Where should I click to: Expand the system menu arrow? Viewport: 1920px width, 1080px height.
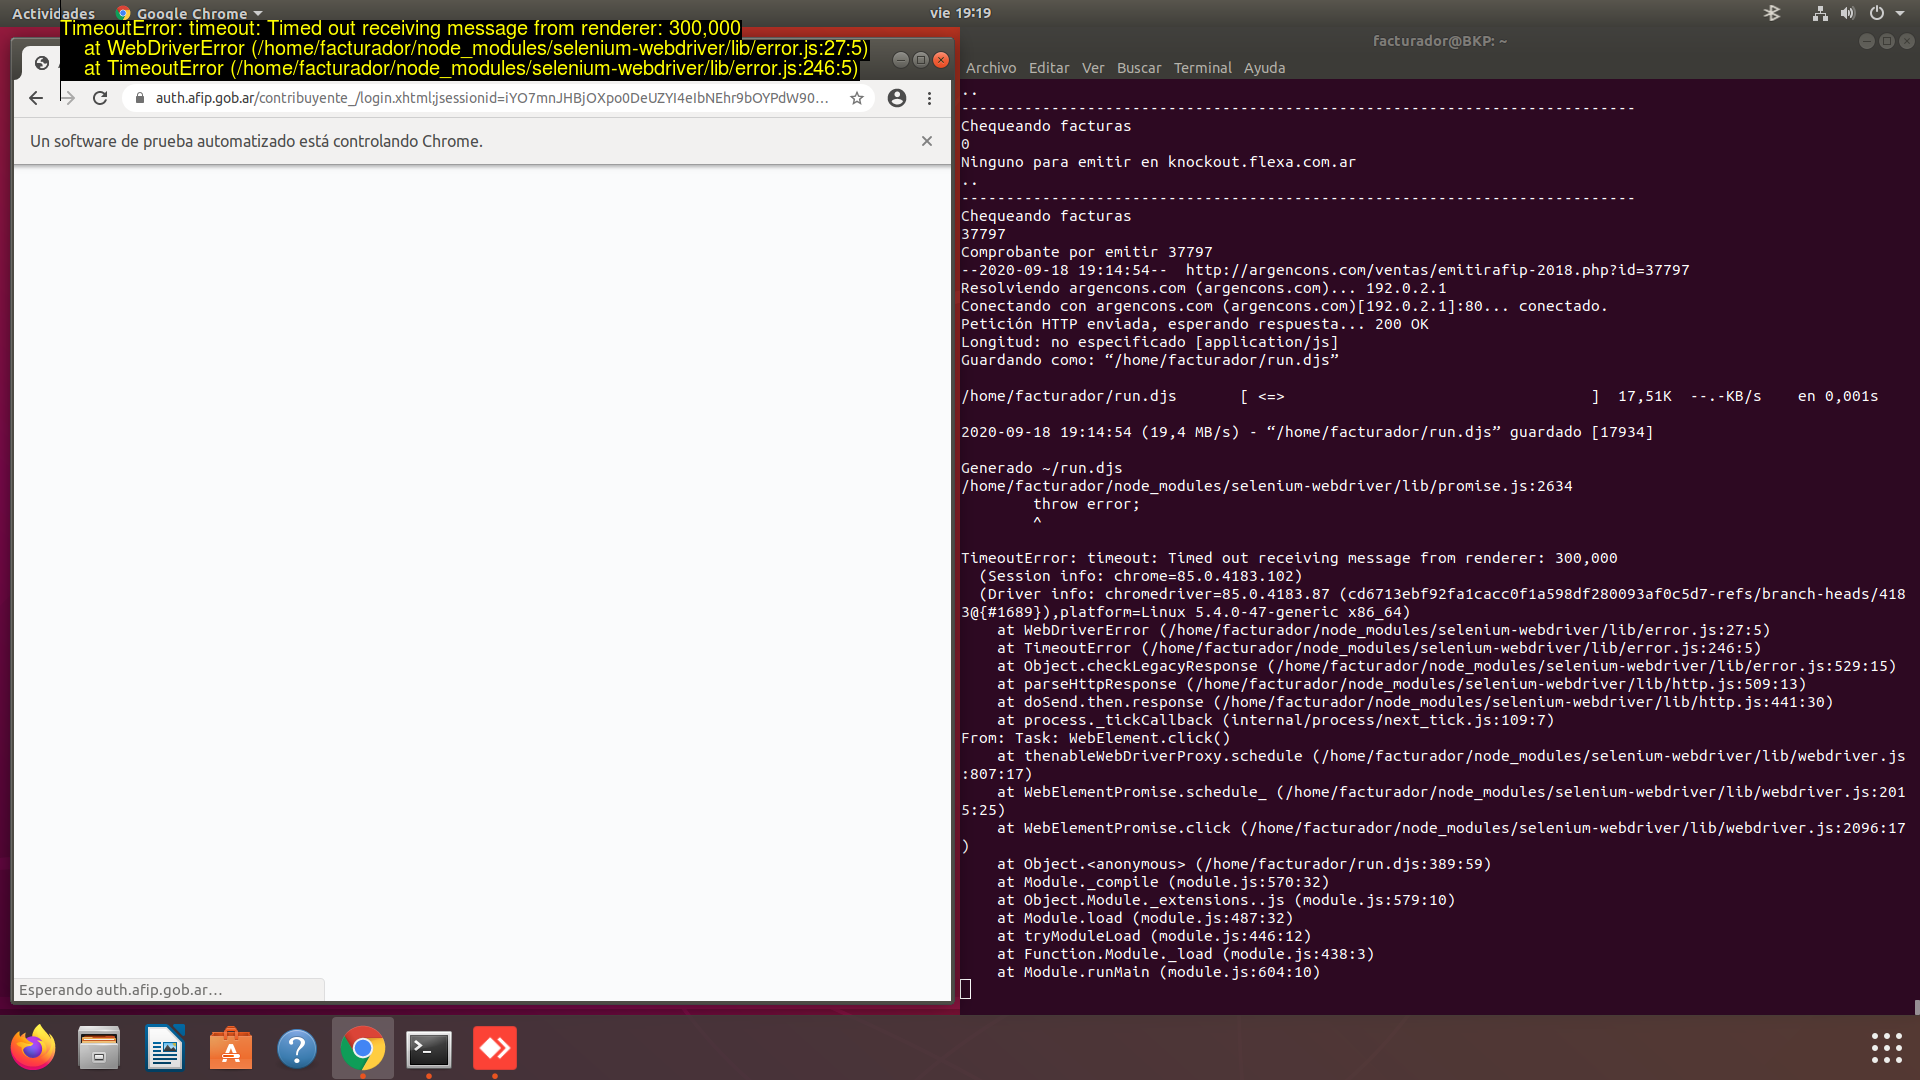click(1900, 13)
